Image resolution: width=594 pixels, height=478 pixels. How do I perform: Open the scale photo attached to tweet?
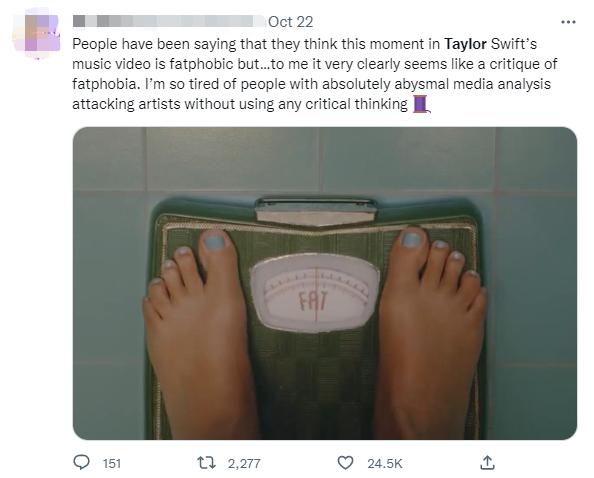pos(325,283)
